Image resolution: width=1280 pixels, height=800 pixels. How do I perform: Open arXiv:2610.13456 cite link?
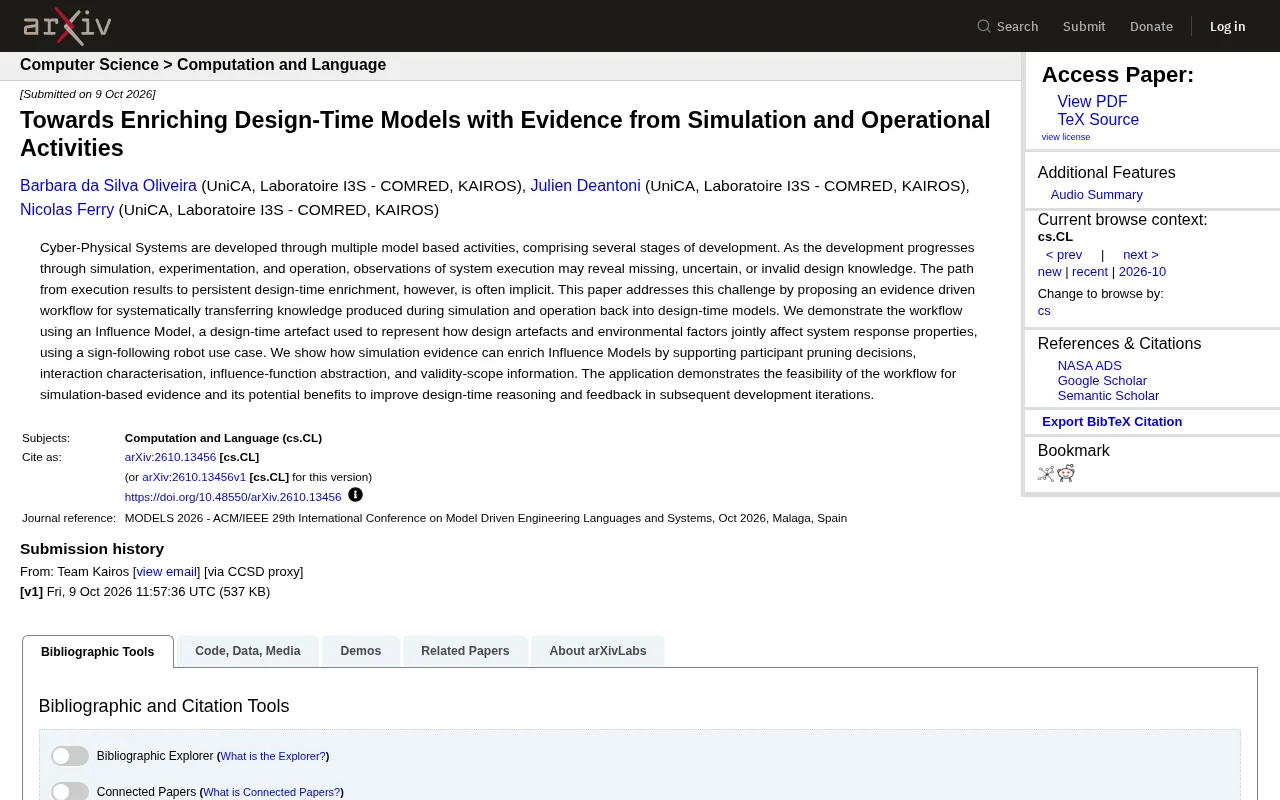(x=170, y=457)
